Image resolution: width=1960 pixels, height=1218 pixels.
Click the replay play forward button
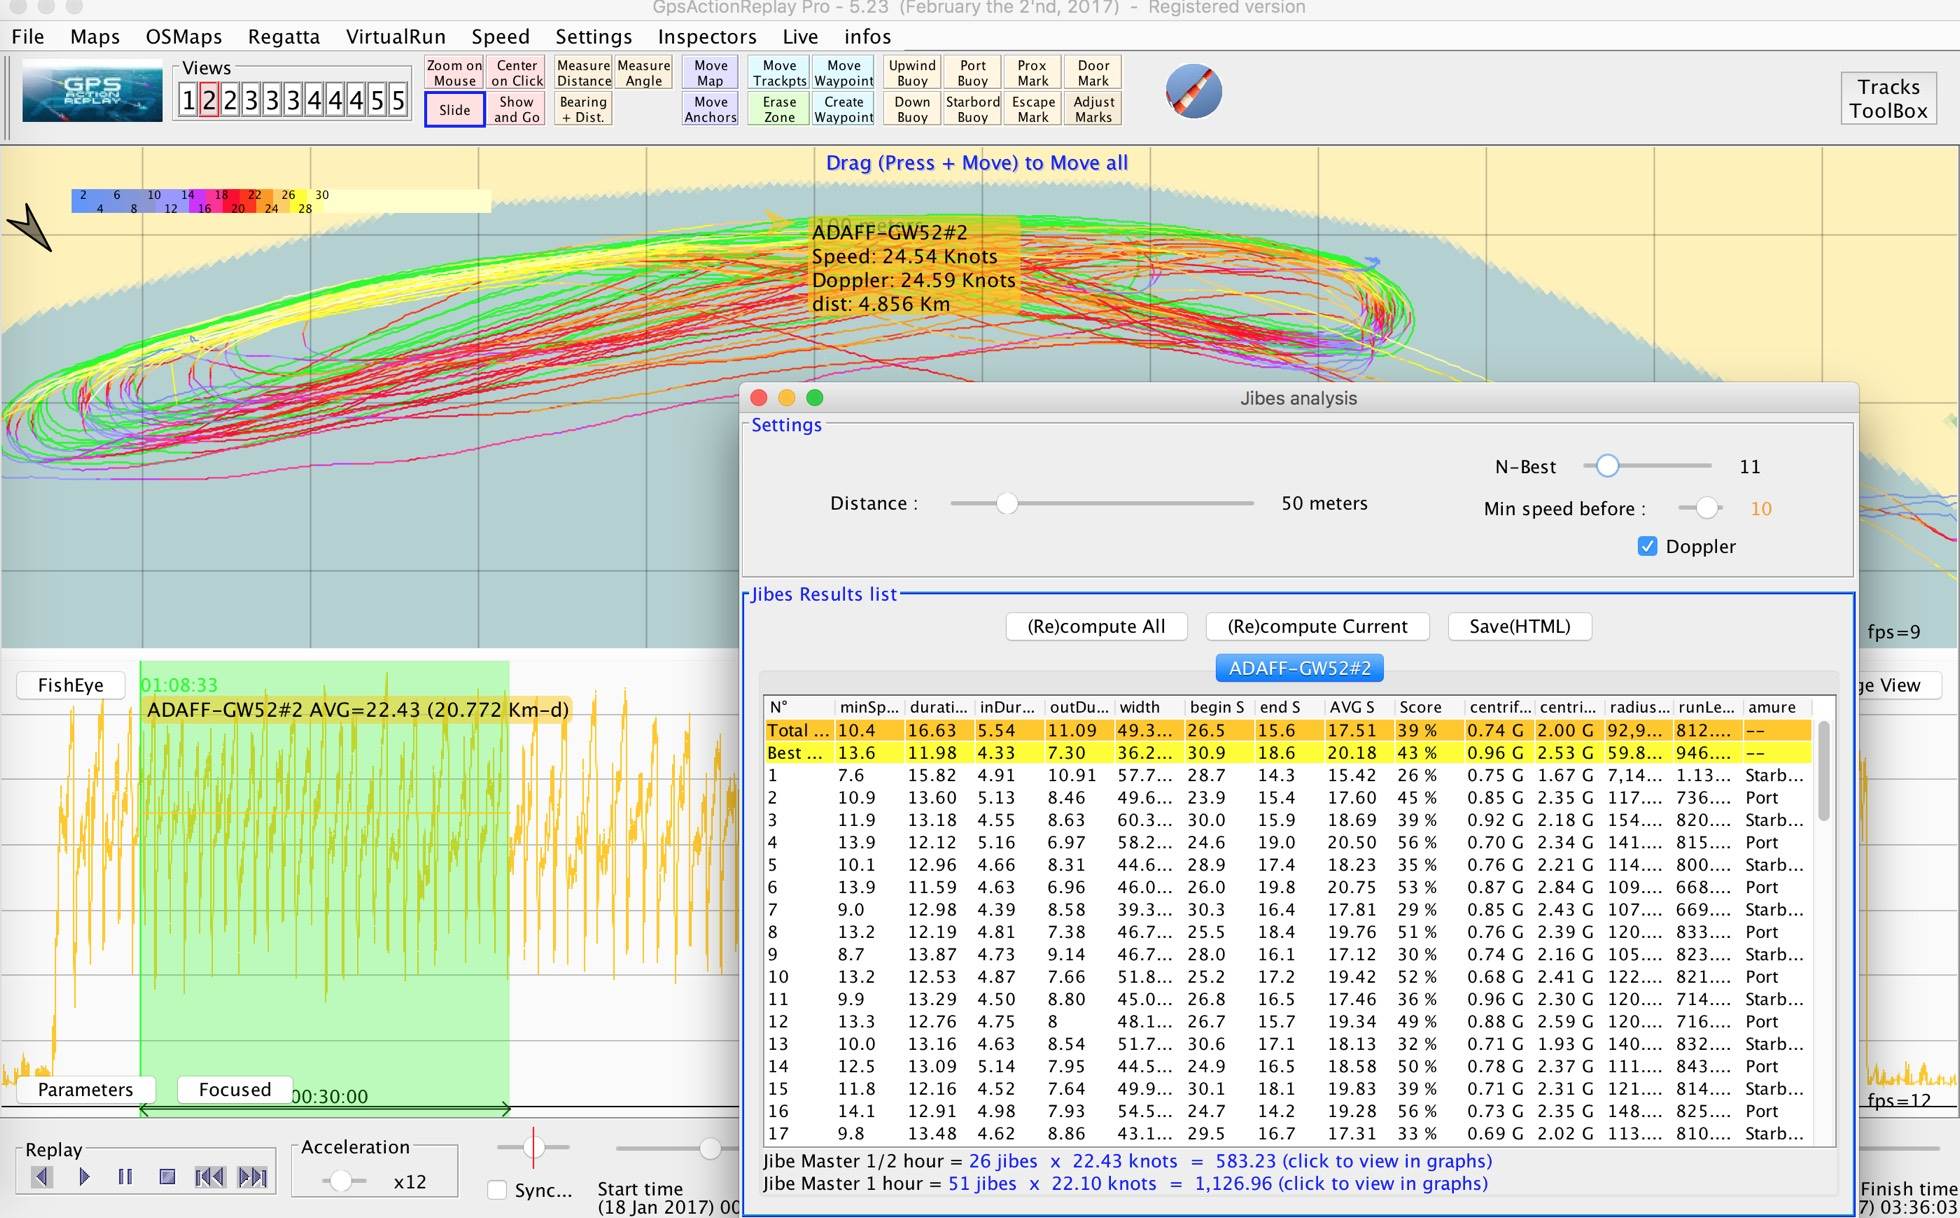coord(84,1177)
